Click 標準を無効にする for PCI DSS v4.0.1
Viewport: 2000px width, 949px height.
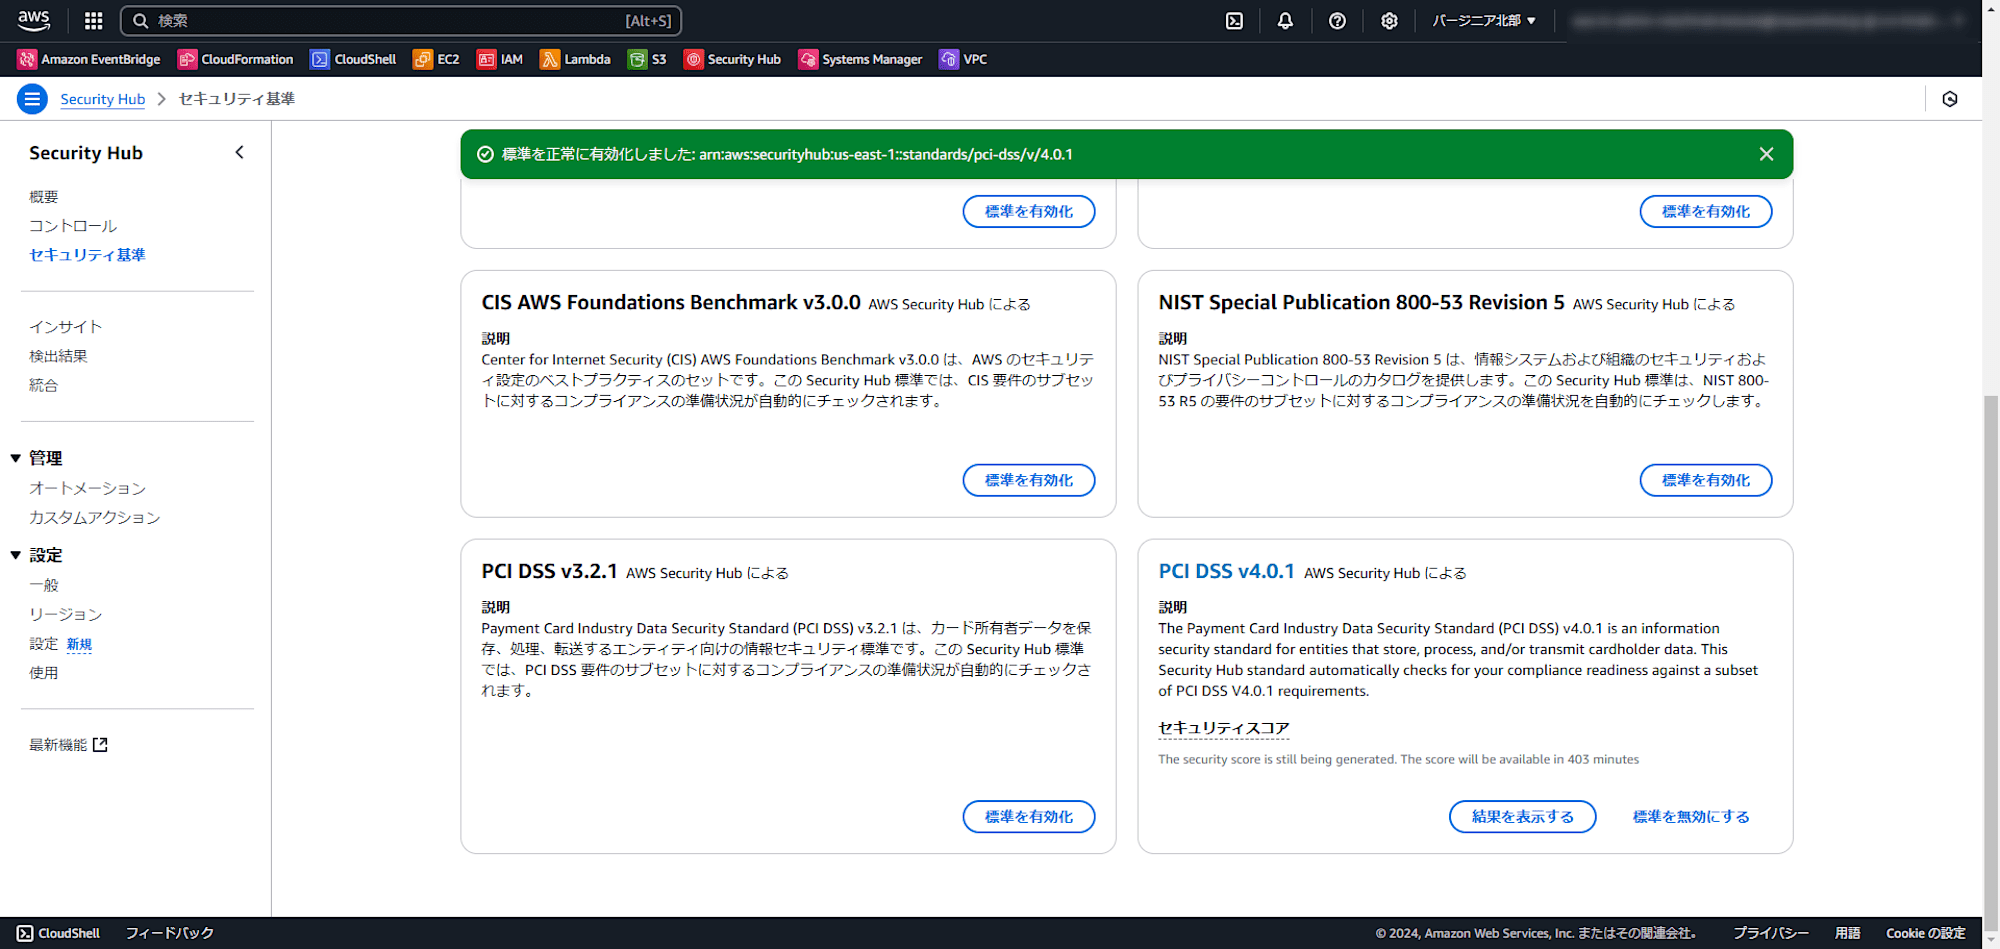(x=1691, y=817)
